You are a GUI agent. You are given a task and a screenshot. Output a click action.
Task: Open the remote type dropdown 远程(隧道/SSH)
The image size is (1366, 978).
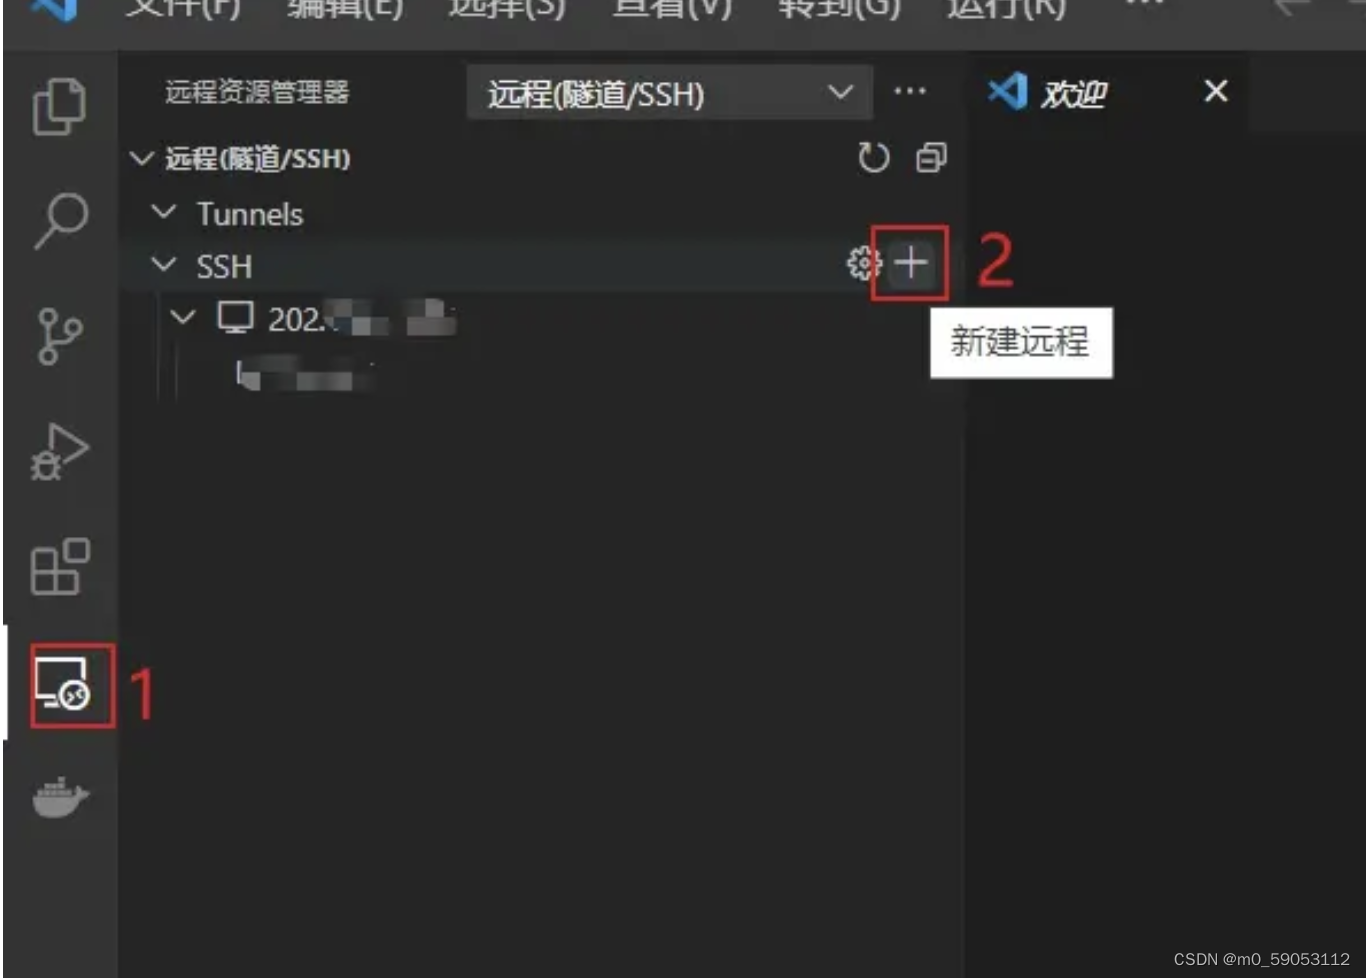[x=670, y=93]
